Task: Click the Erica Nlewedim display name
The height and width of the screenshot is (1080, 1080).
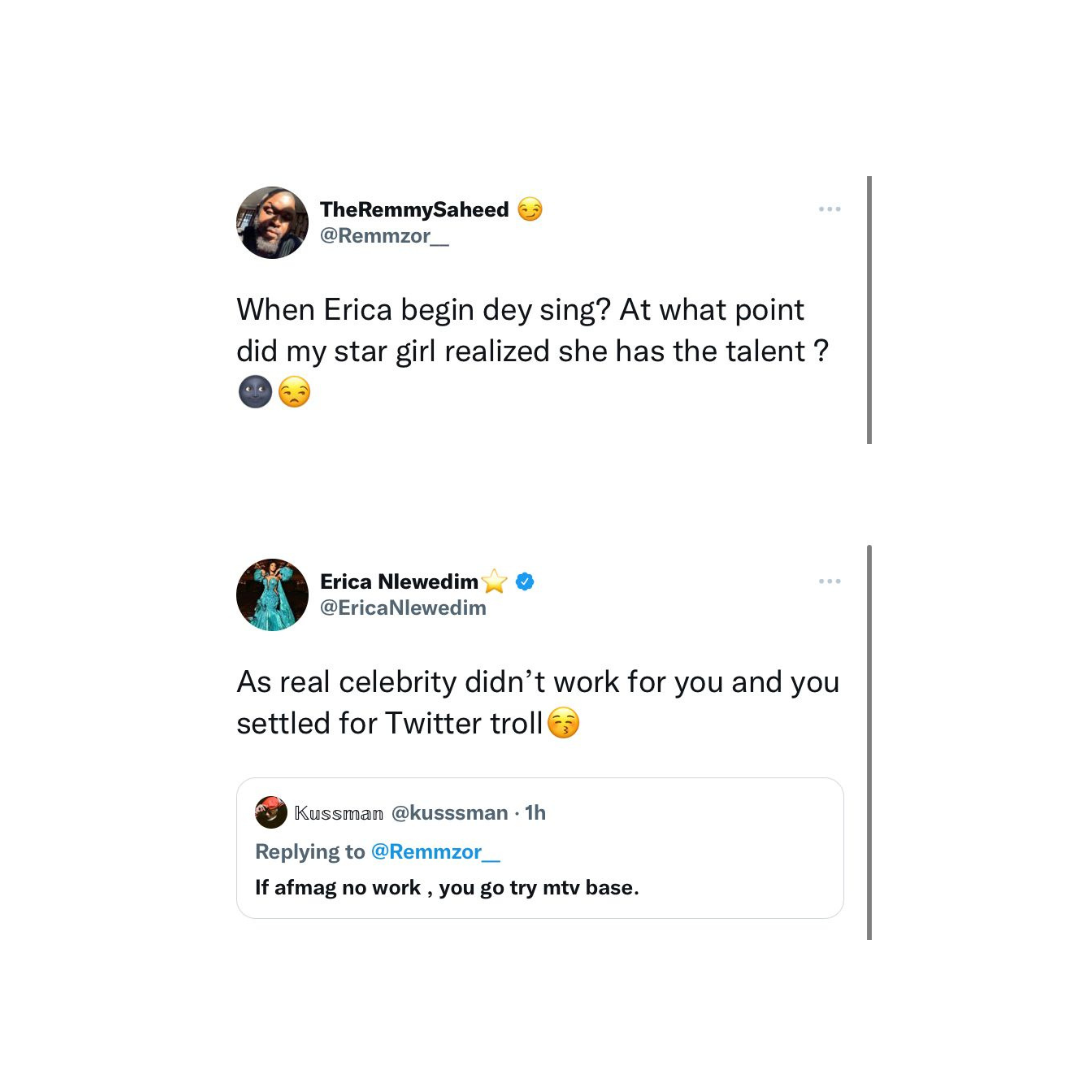Action: [x=399, y=581]
